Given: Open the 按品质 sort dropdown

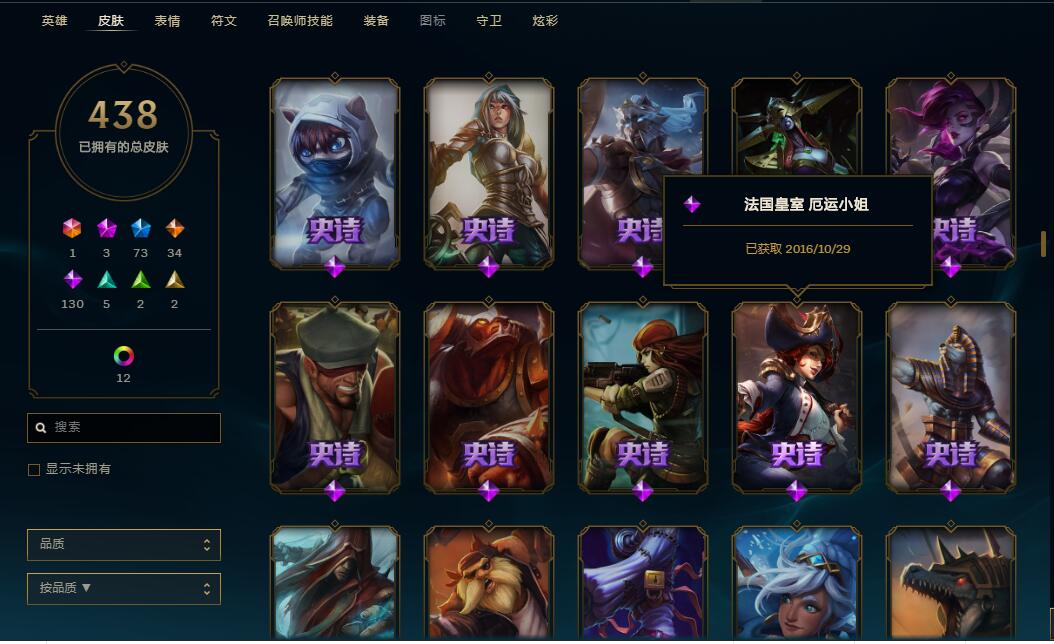Looking at the screenshot, I should [124, 589].
